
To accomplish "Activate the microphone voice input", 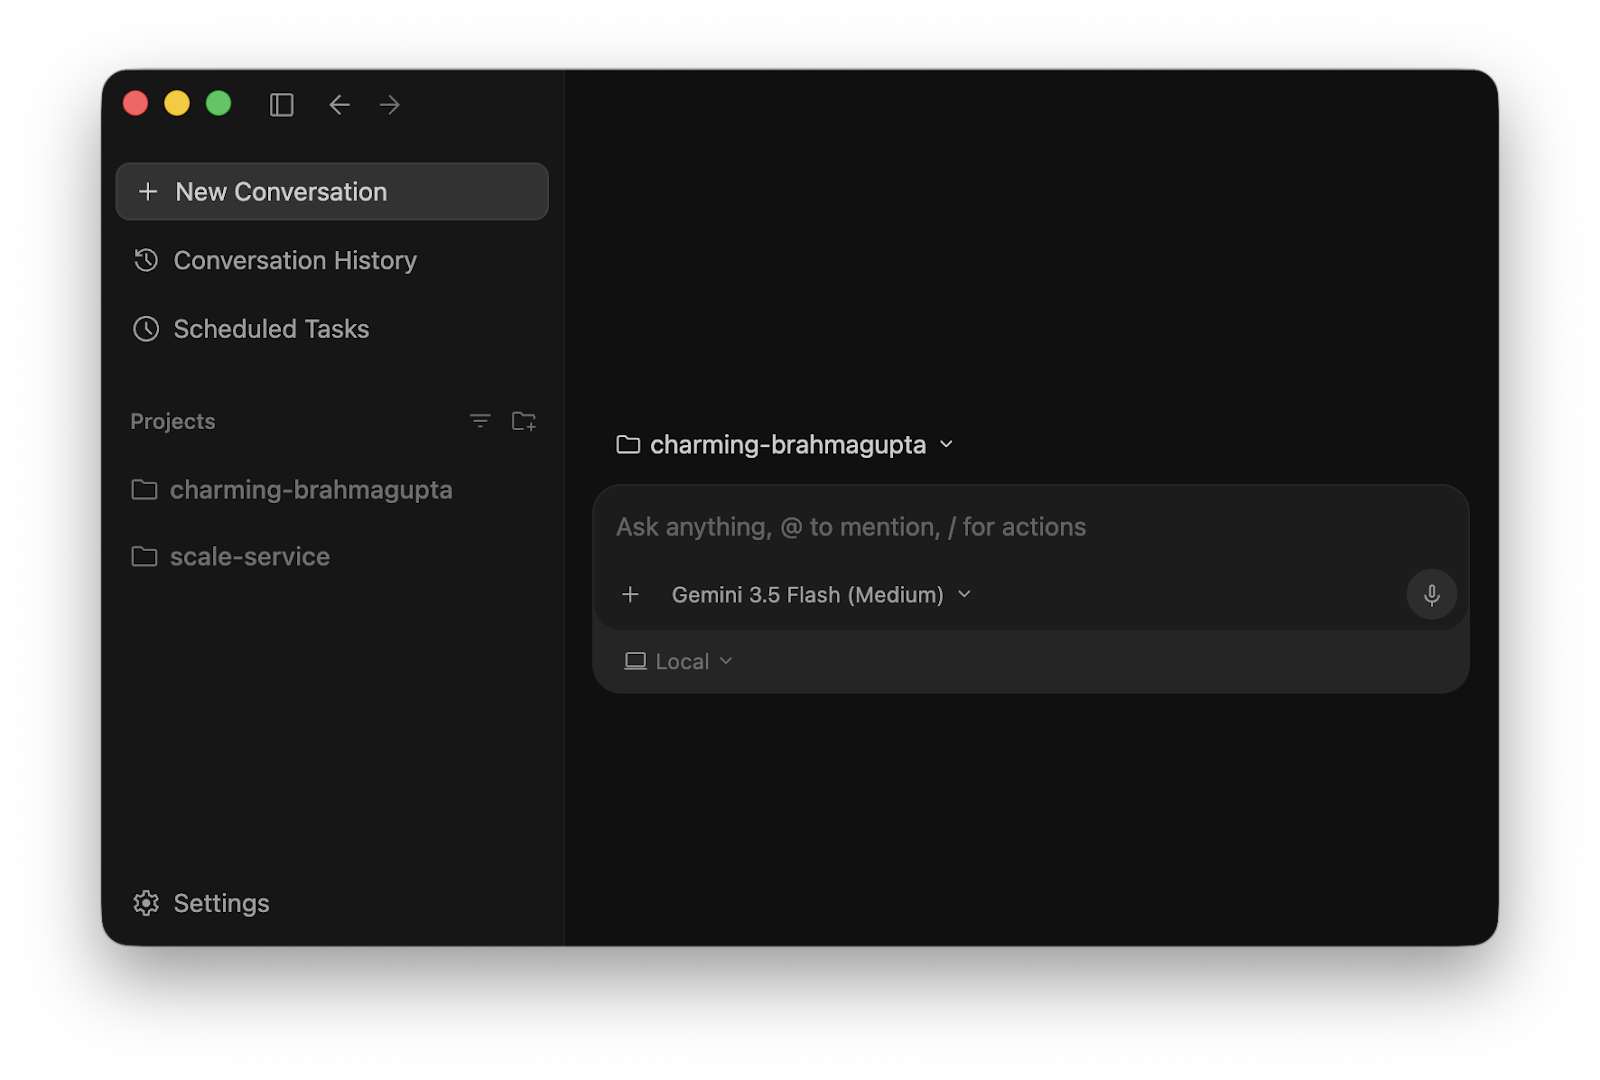I will tap(1432, 595).
